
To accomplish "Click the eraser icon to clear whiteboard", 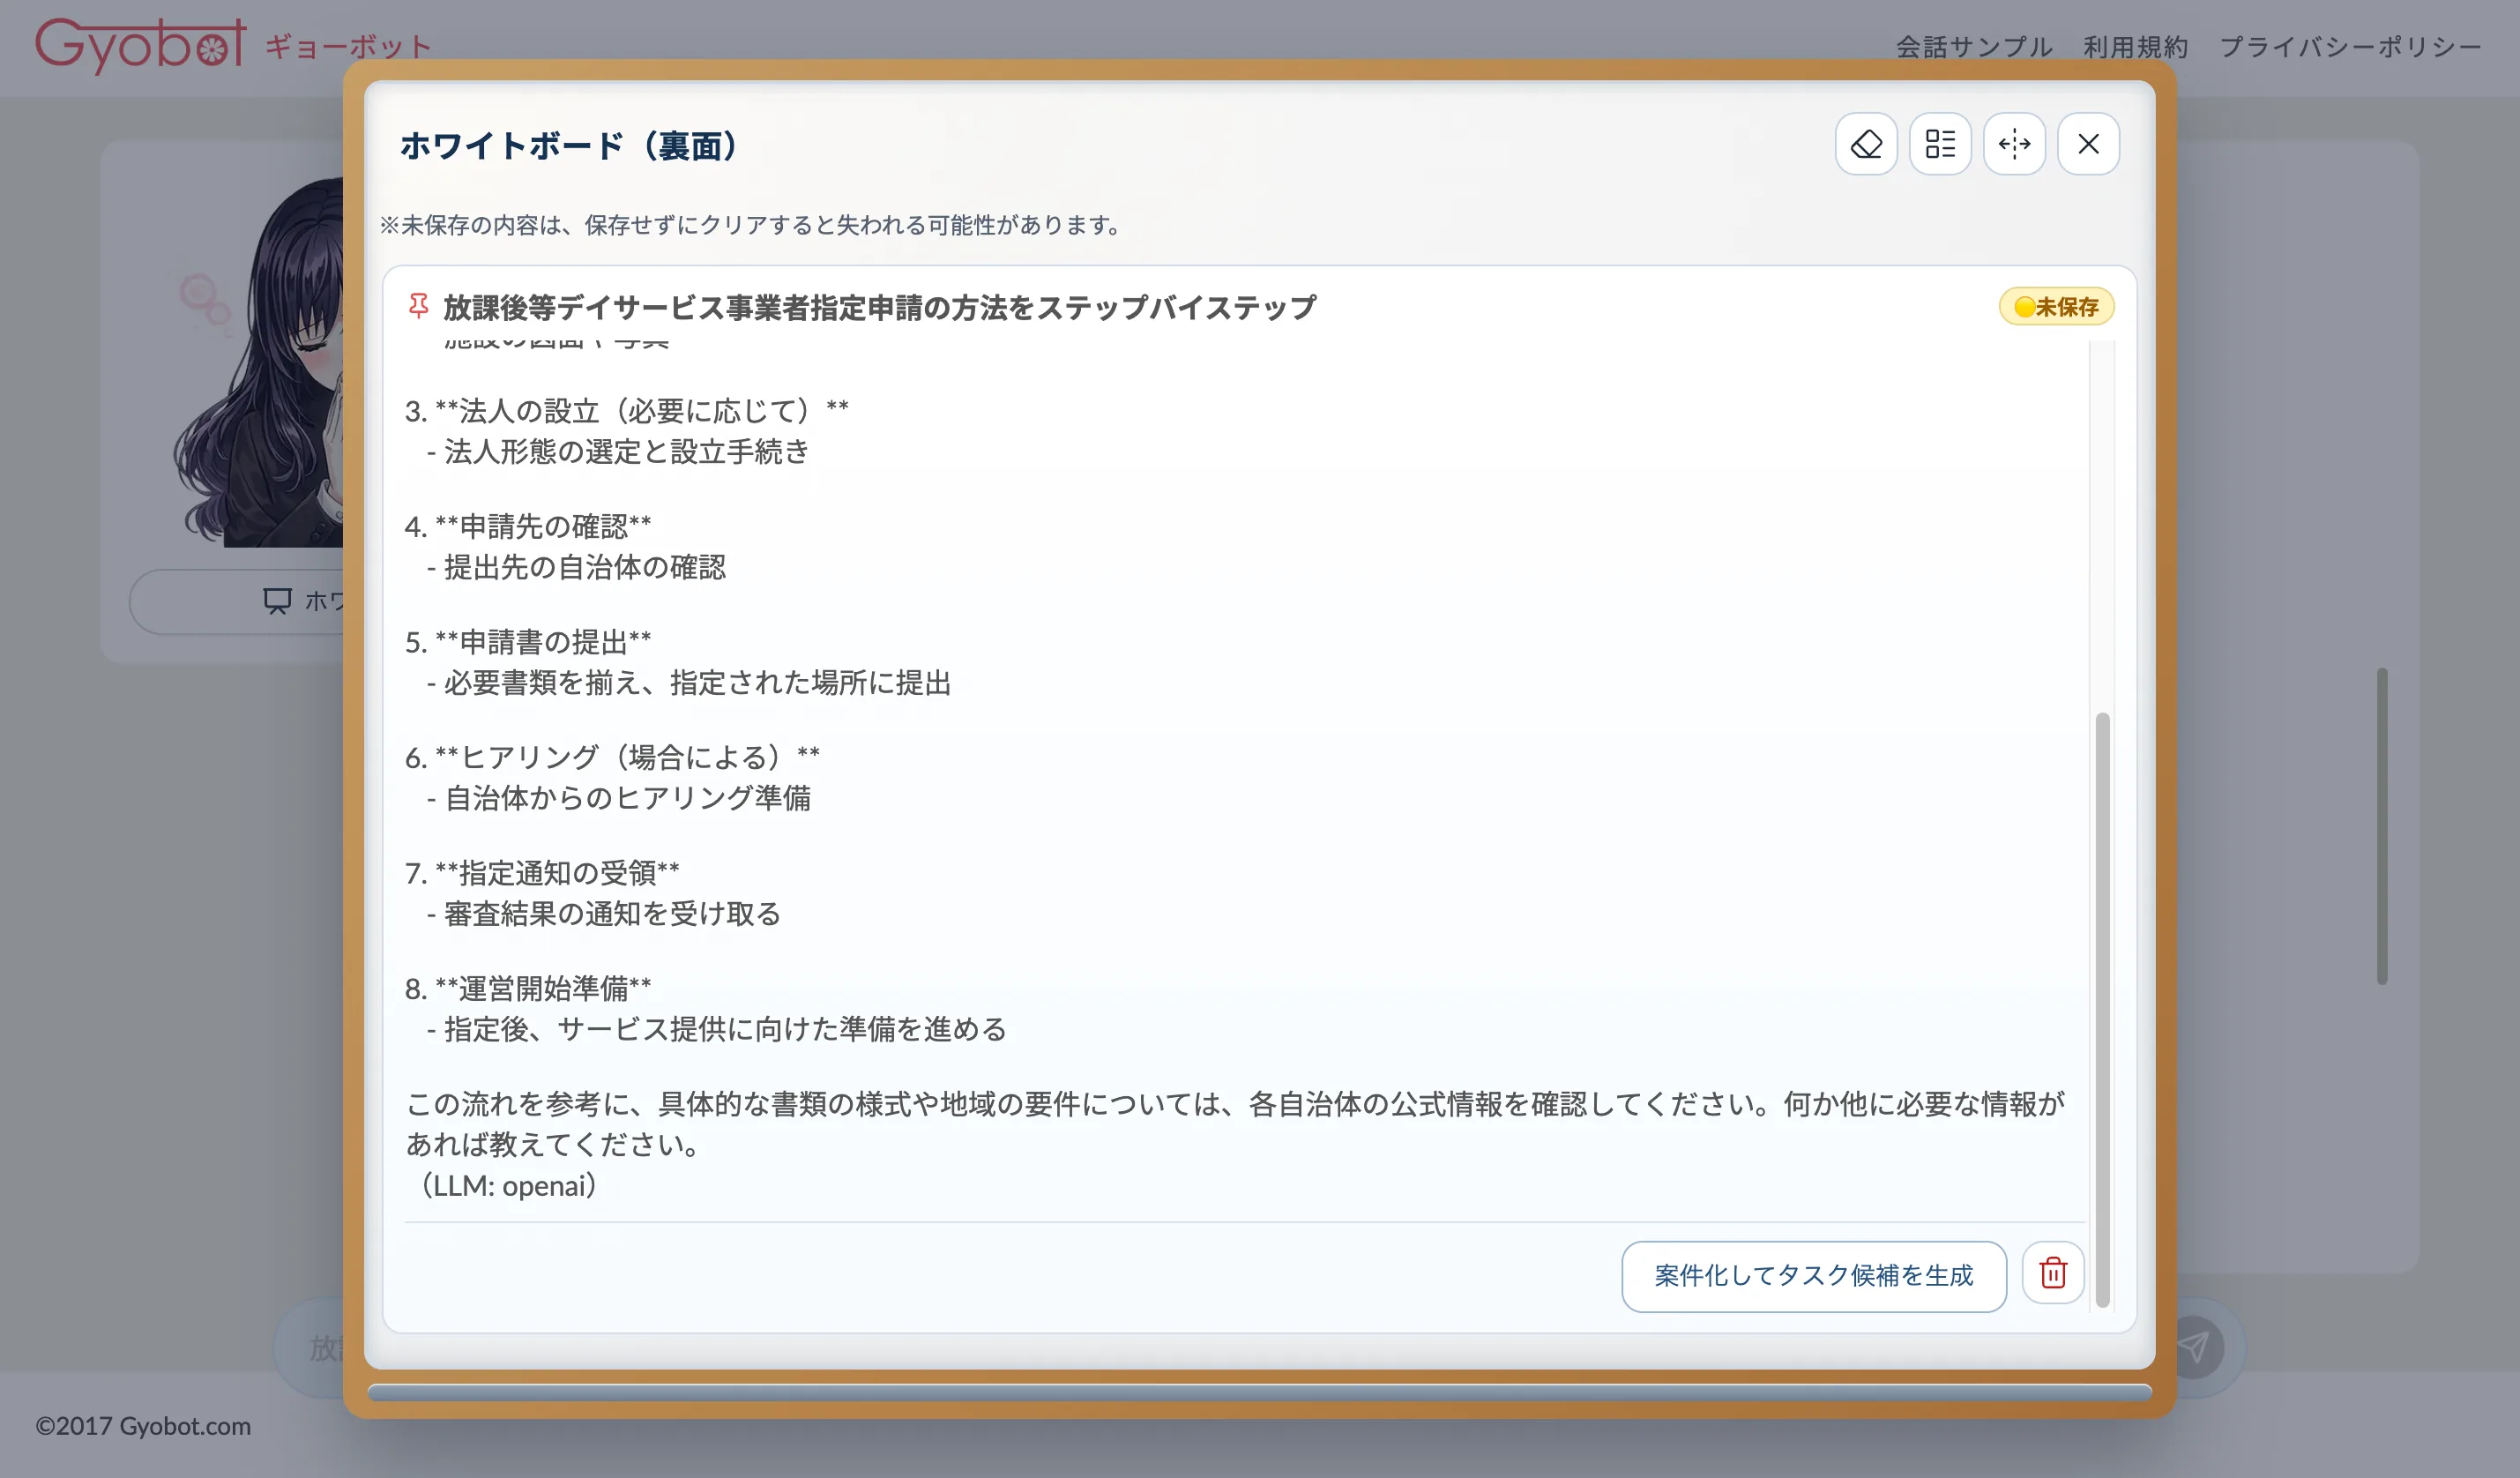I will pos(1866,144).
